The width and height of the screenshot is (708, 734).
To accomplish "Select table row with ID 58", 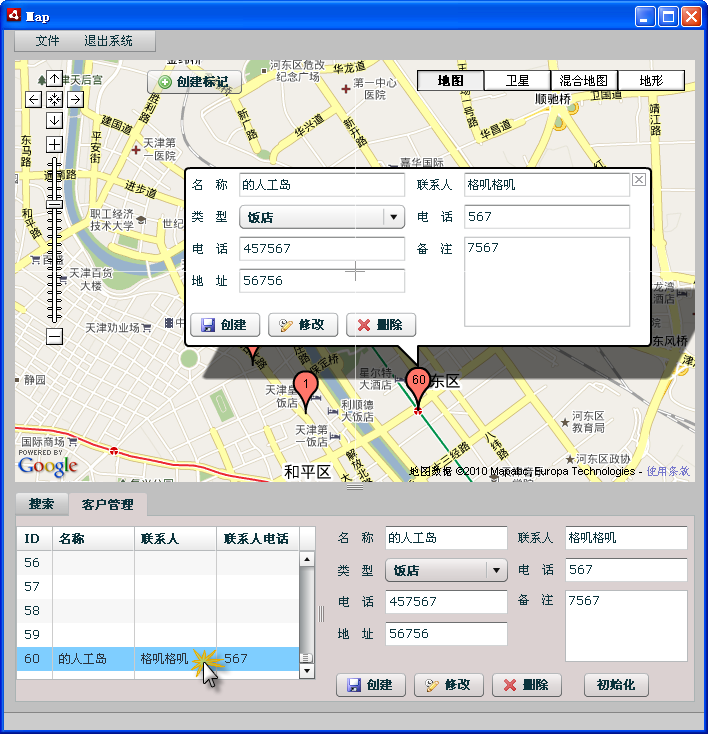I will point(158,610).
